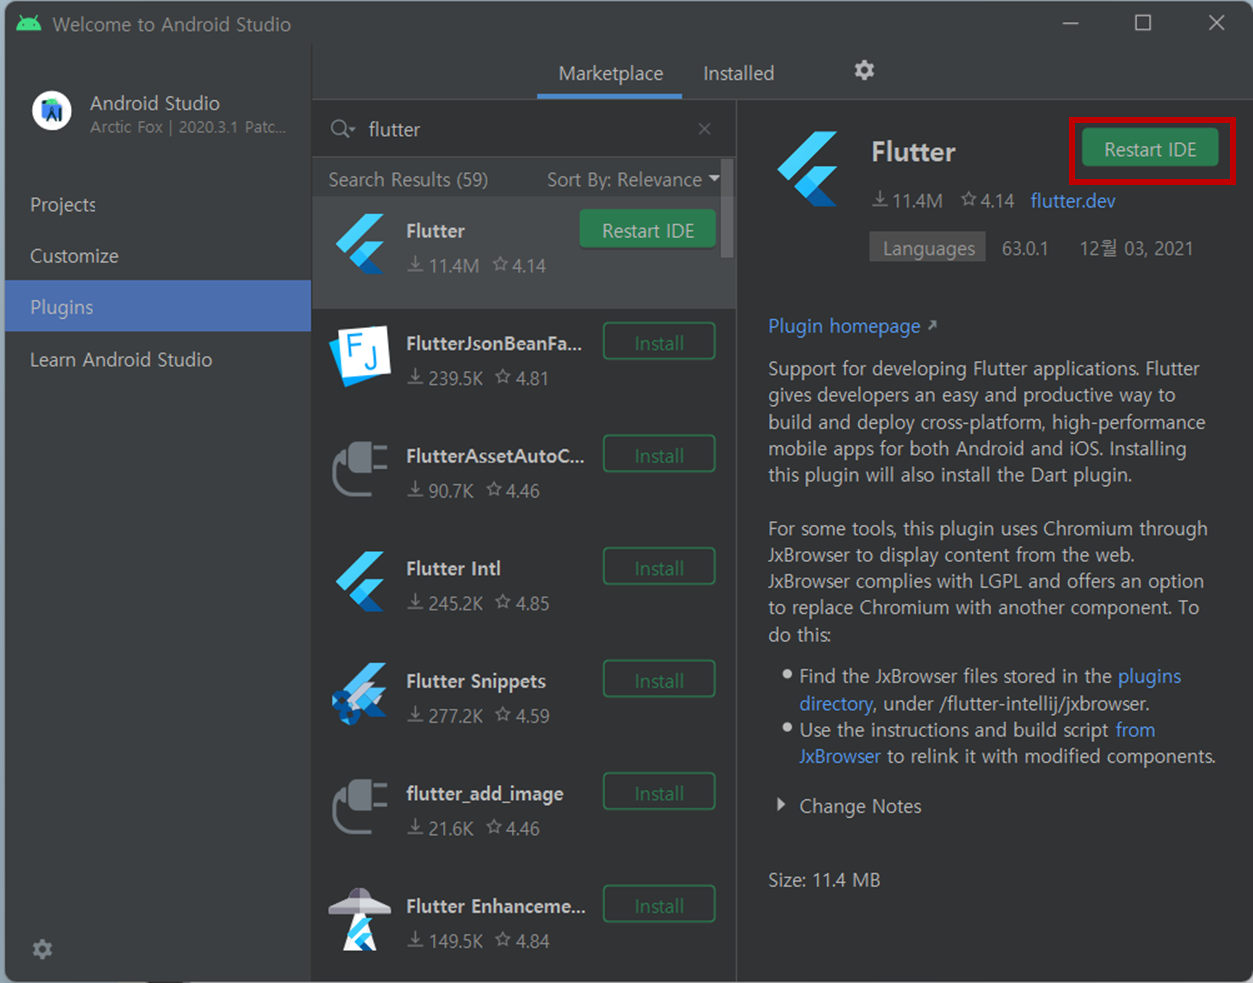Viewport: 1253px width, 983px height.
Task: Click the Android icon in title bar
Action: click(29, 23)
